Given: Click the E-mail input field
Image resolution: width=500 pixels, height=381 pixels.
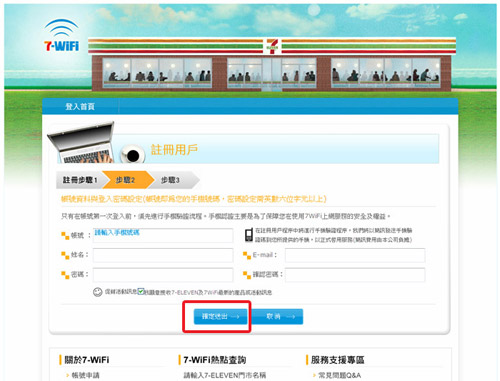Looking at the screenshot, I should (355, 255).
